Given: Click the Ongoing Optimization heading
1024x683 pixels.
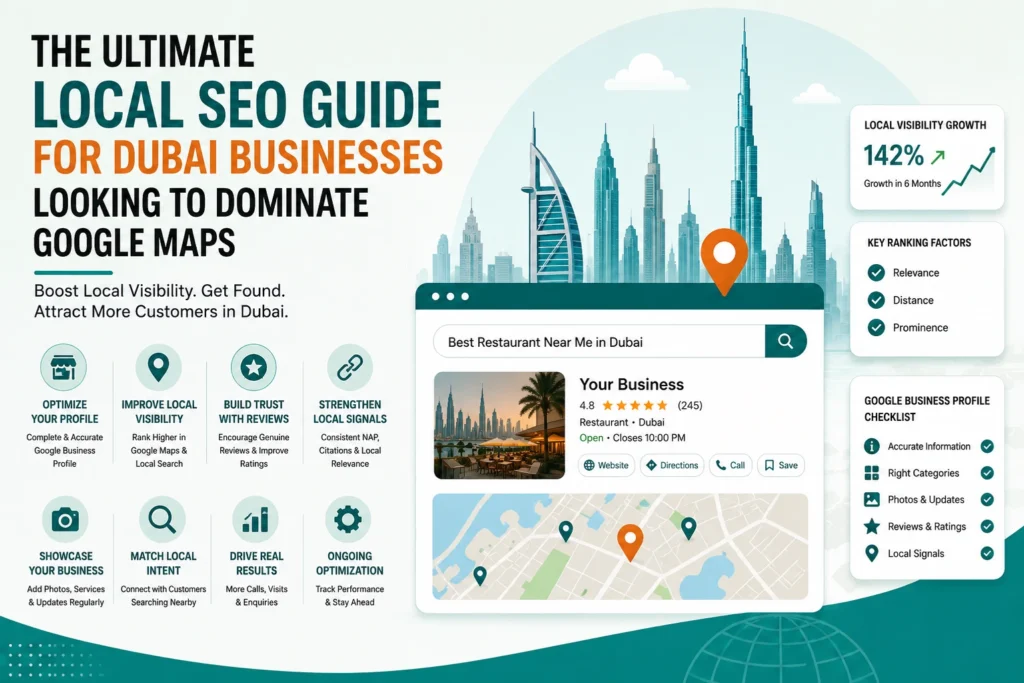Looking at the screenshot, I should [x=349, y=564].
